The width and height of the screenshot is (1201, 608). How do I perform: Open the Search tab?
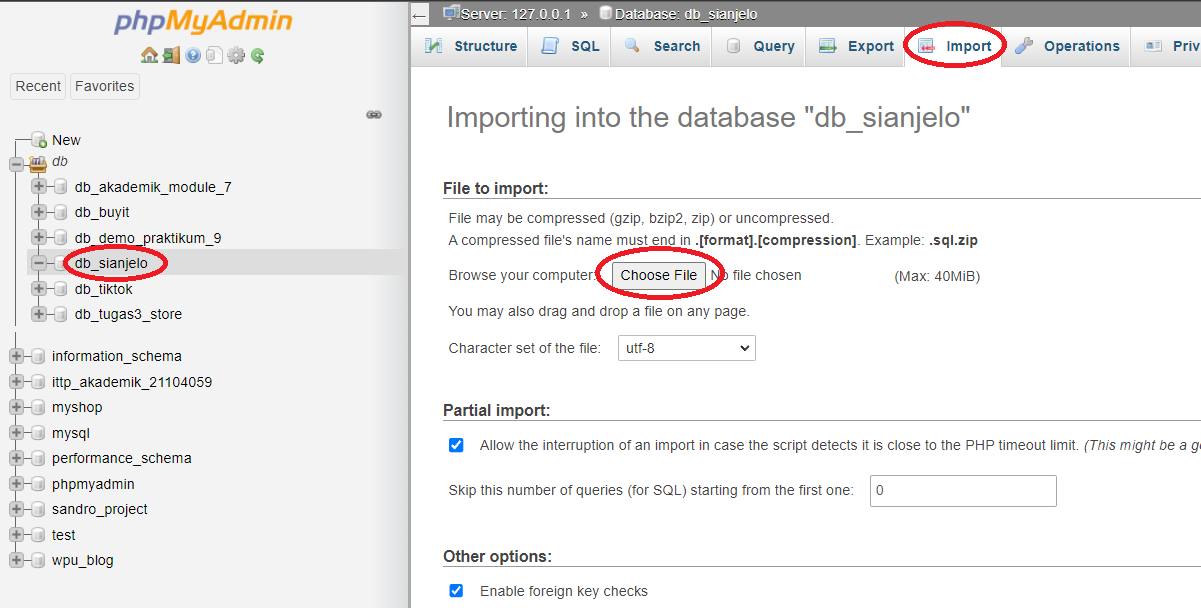click(x=661, y=46)
